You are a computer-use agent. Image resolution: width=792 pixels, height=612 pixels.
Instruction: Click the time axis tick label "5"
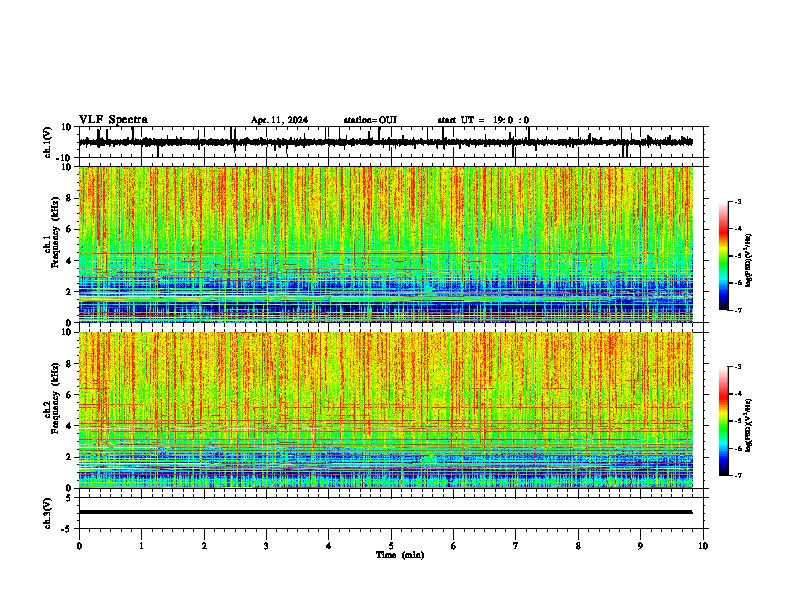pyautogui.click(x=391, y=546)
